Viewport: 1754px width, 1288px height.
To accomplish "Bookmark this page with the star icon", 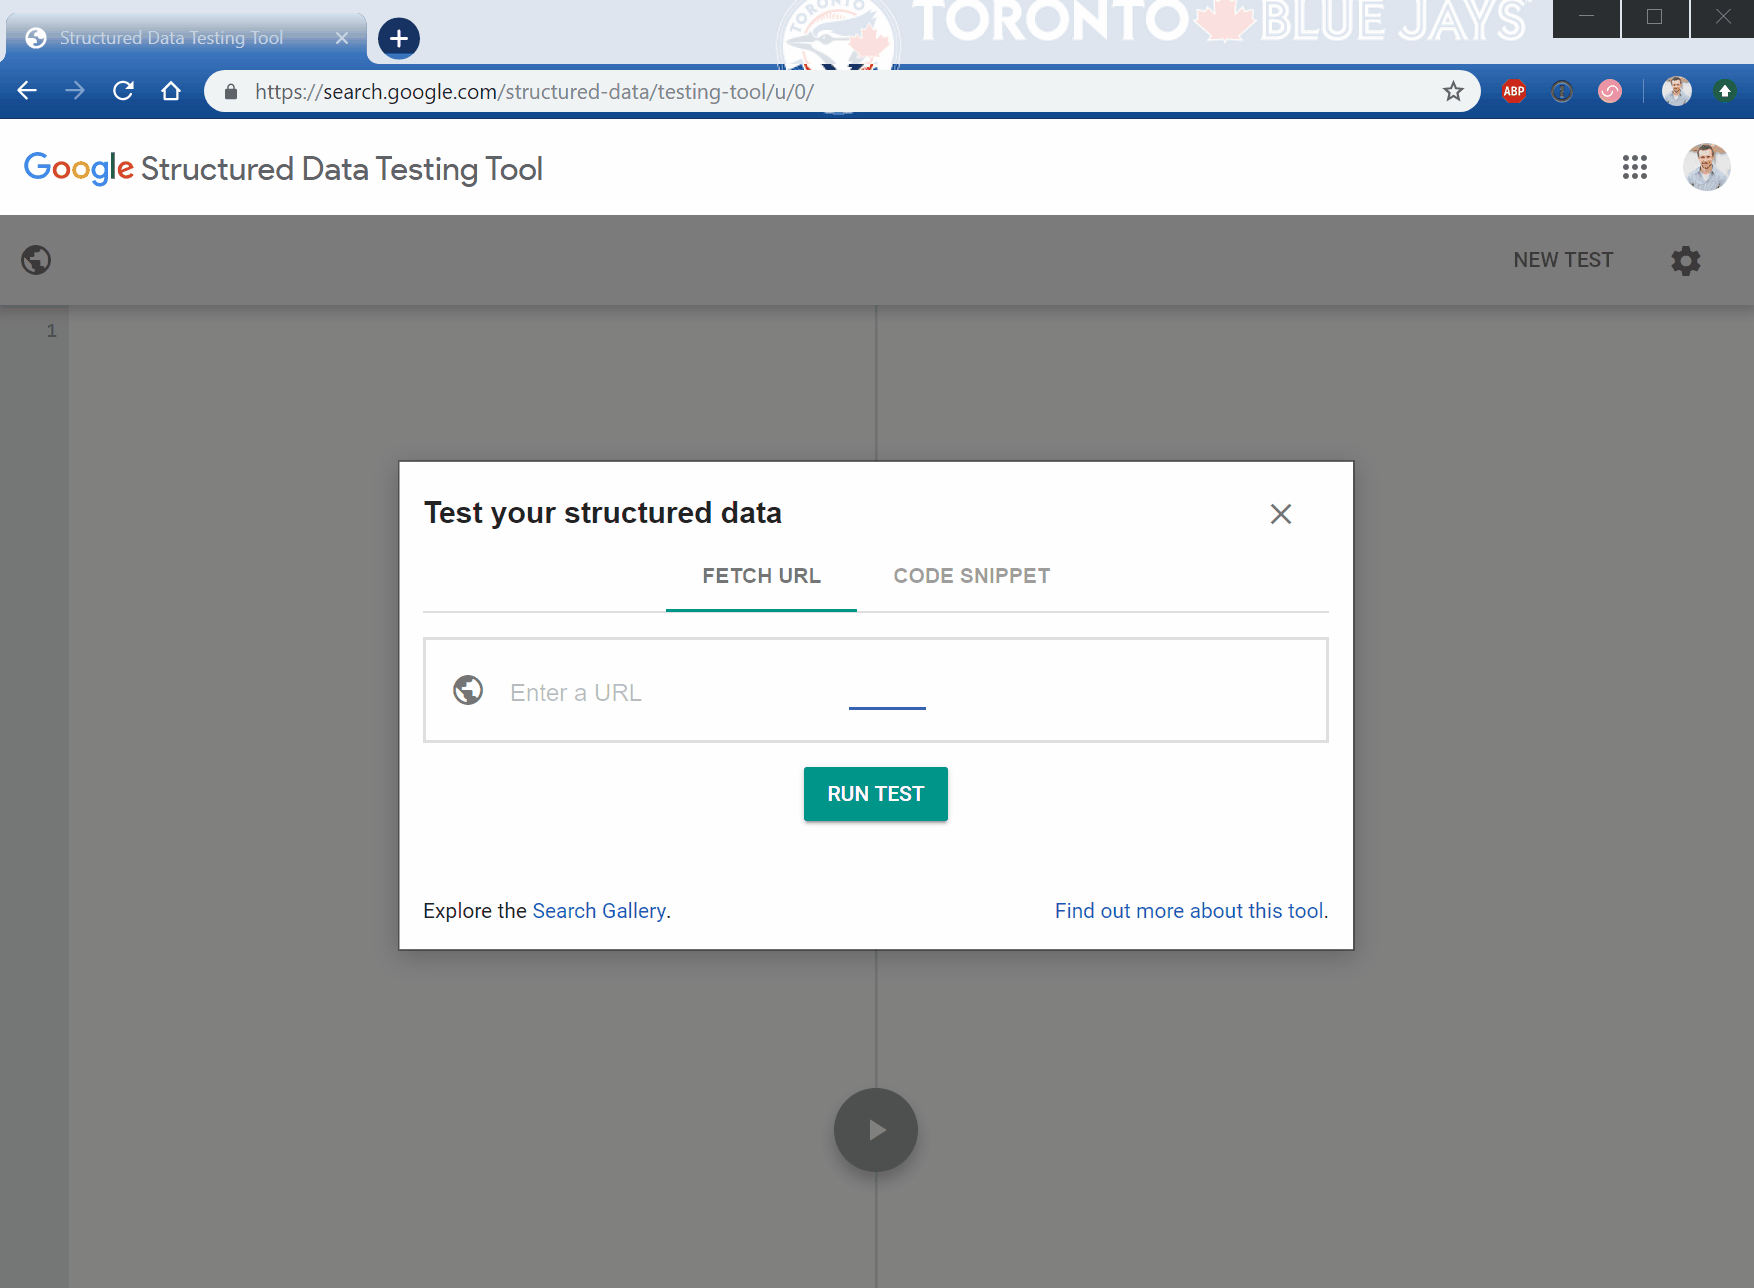I will pyautogui.click(x=1453, y=92).
